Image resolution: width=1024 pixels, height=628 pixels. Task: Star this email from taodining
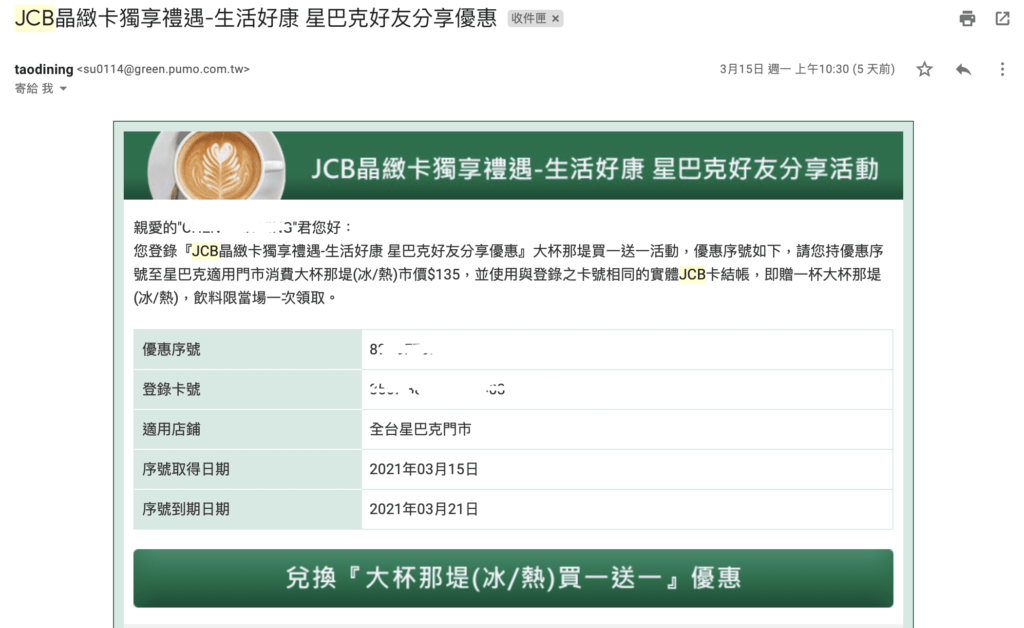924,70
